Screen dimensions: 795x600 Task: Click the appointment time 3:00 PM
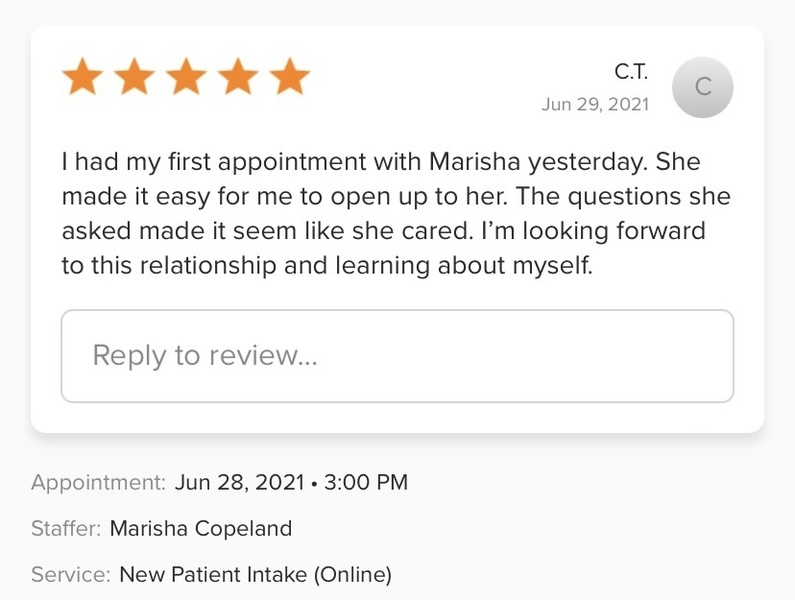pos(365,482)
